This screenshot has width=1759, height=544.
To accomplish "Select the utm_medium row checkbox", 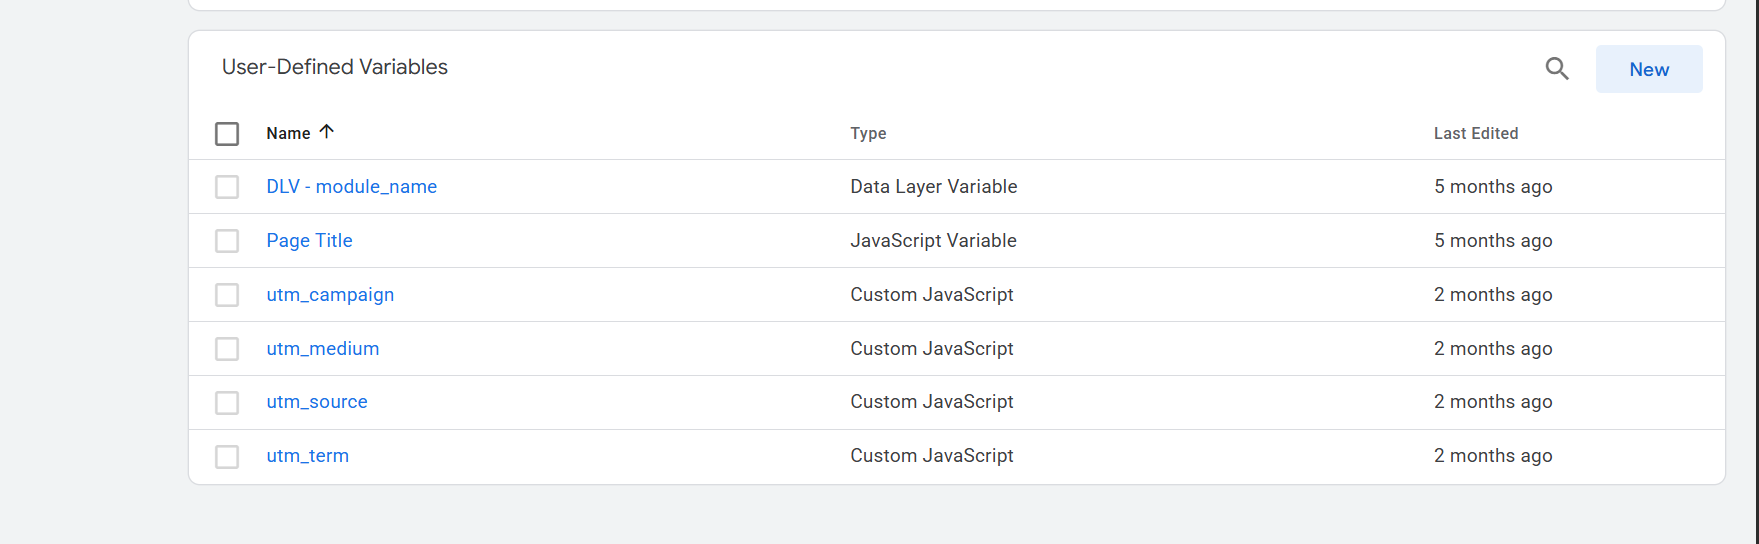I will 227,349.
